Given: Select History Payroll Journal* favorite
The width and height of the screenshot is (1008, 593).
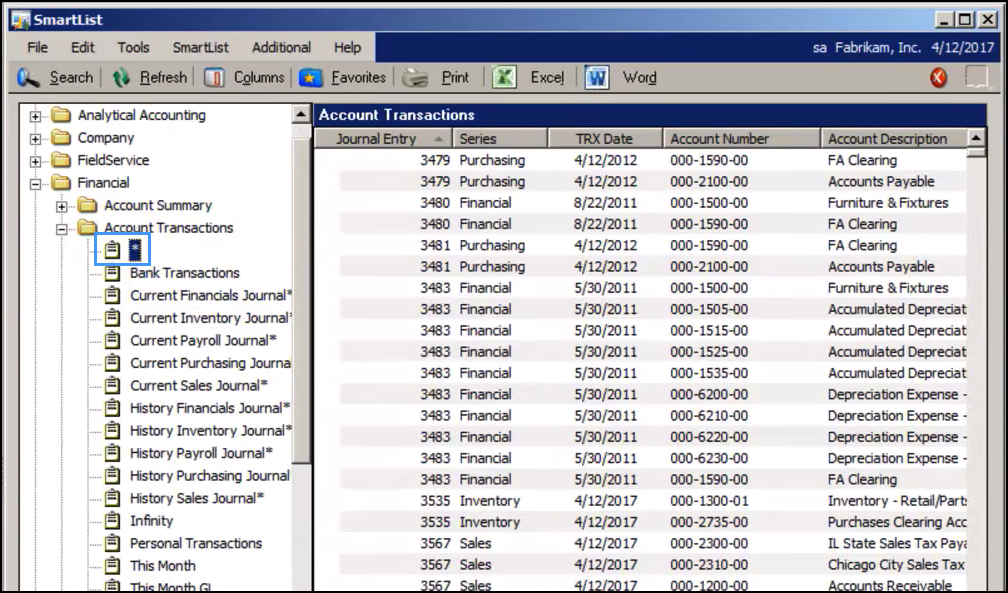Looking at the screenshot, I should pyautogui.click(x=201, y=453).
